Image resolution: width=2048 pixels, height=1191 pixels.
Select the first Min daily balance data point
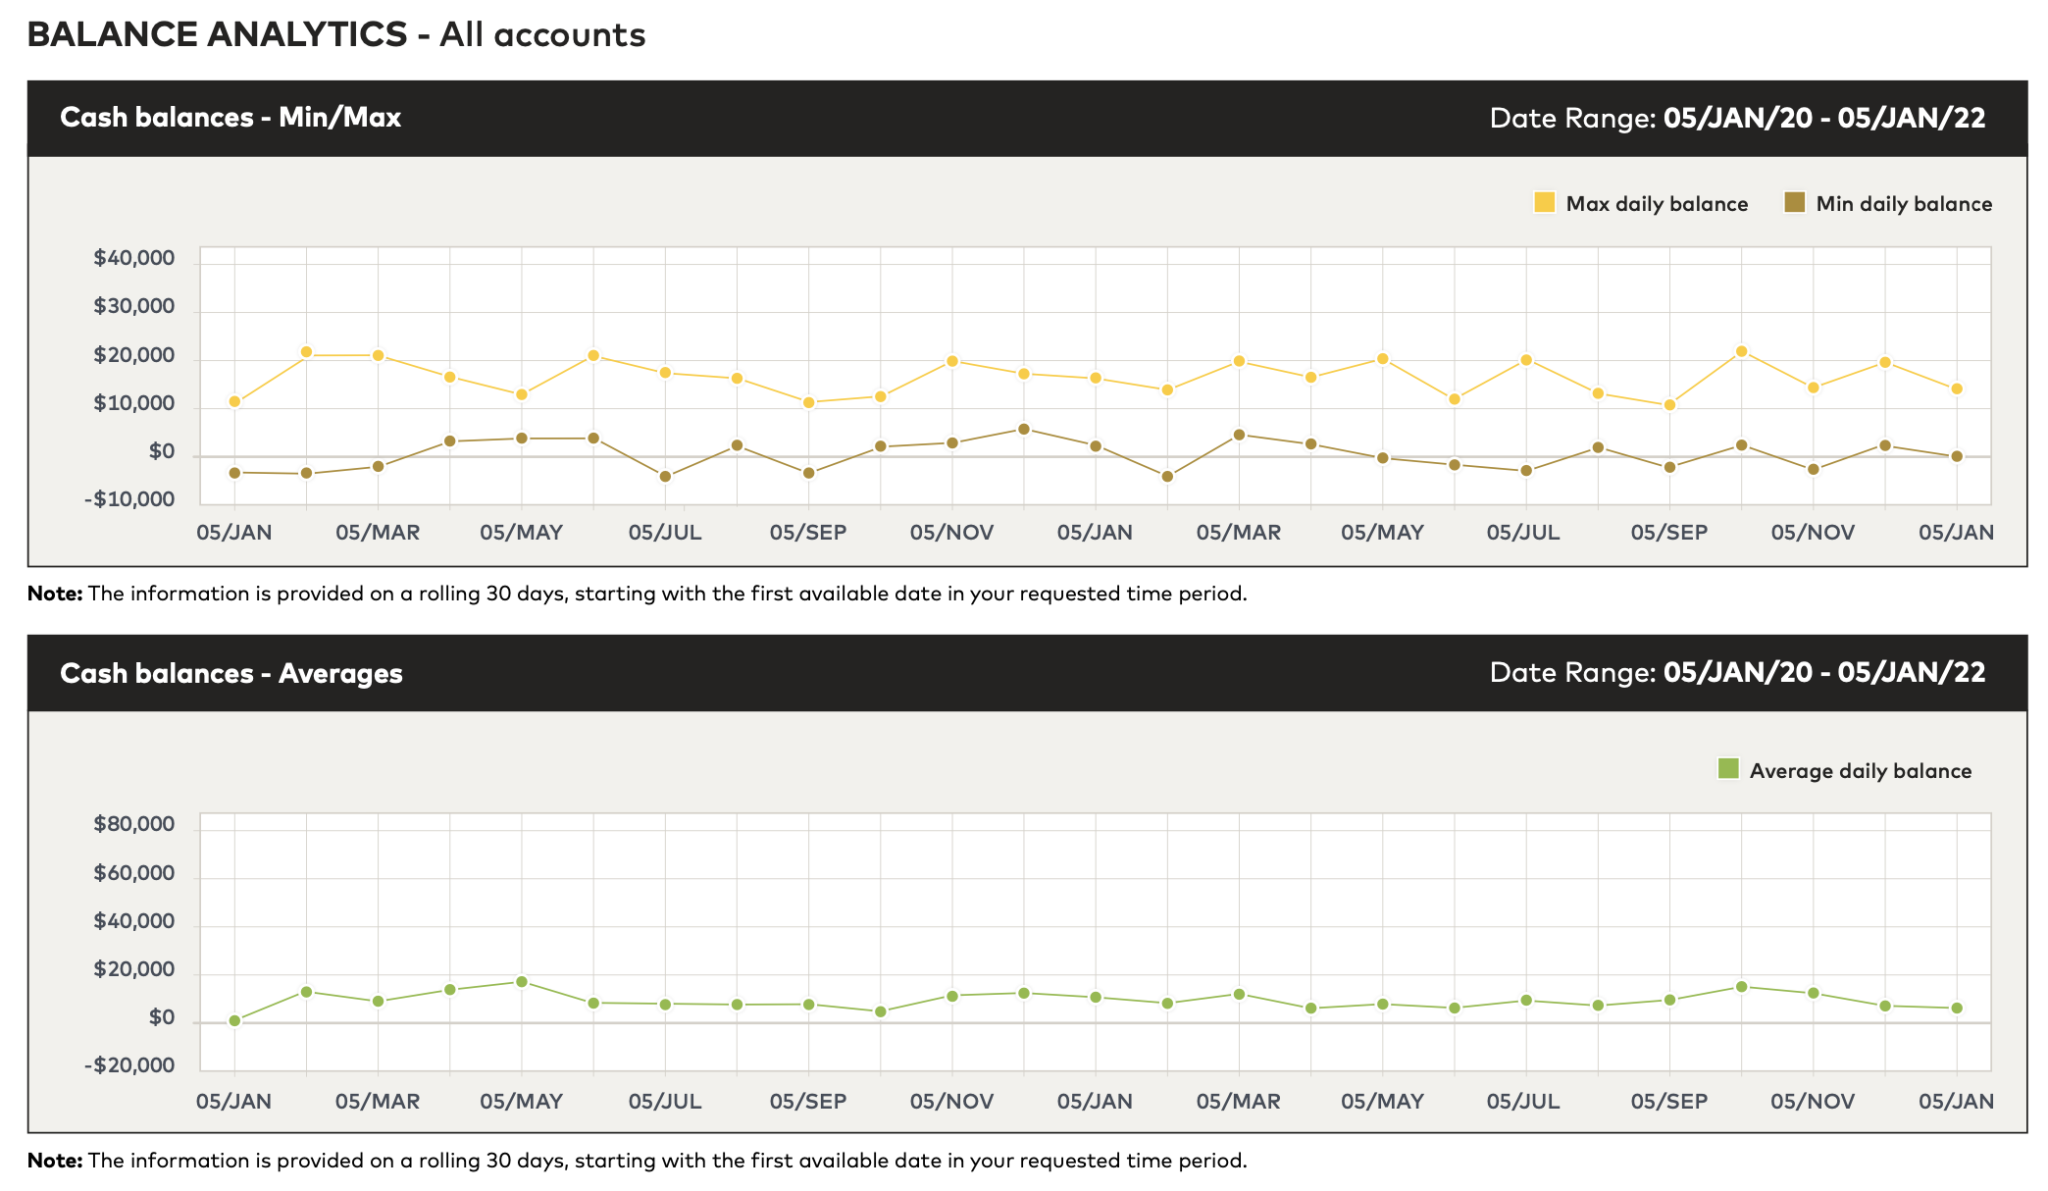[235, 473]
